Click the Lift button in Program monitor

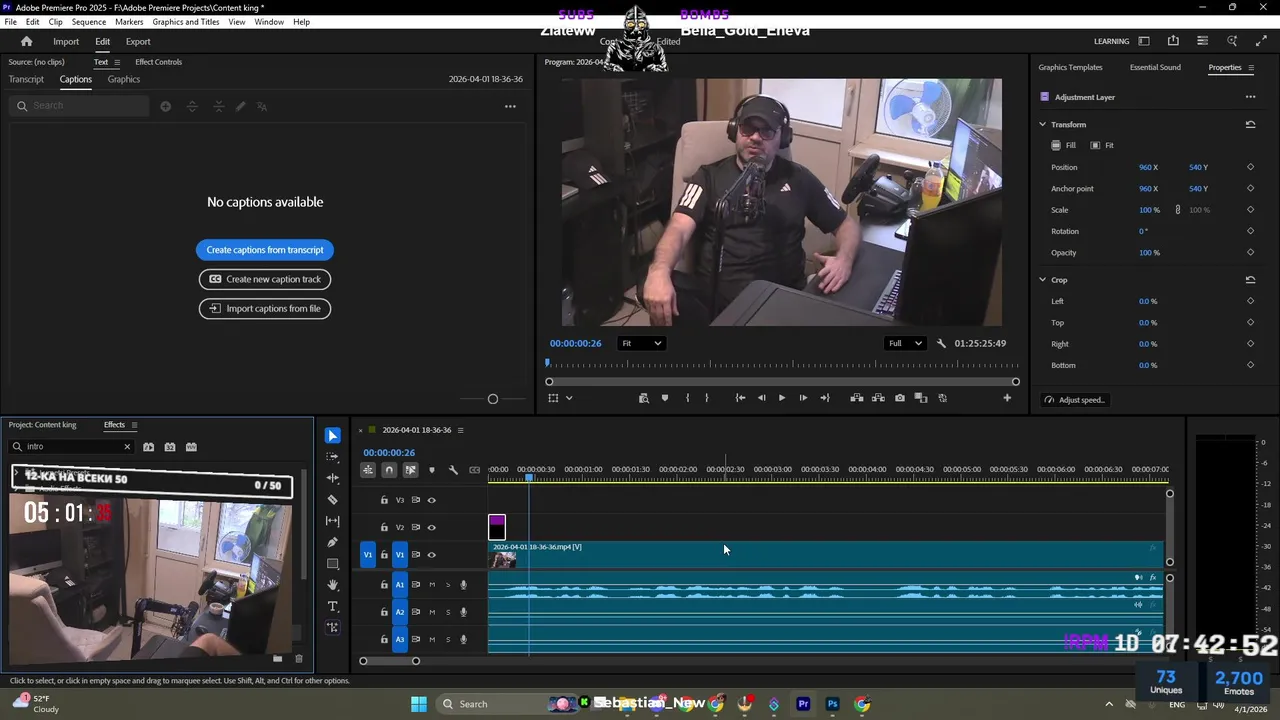click(857, 398)
